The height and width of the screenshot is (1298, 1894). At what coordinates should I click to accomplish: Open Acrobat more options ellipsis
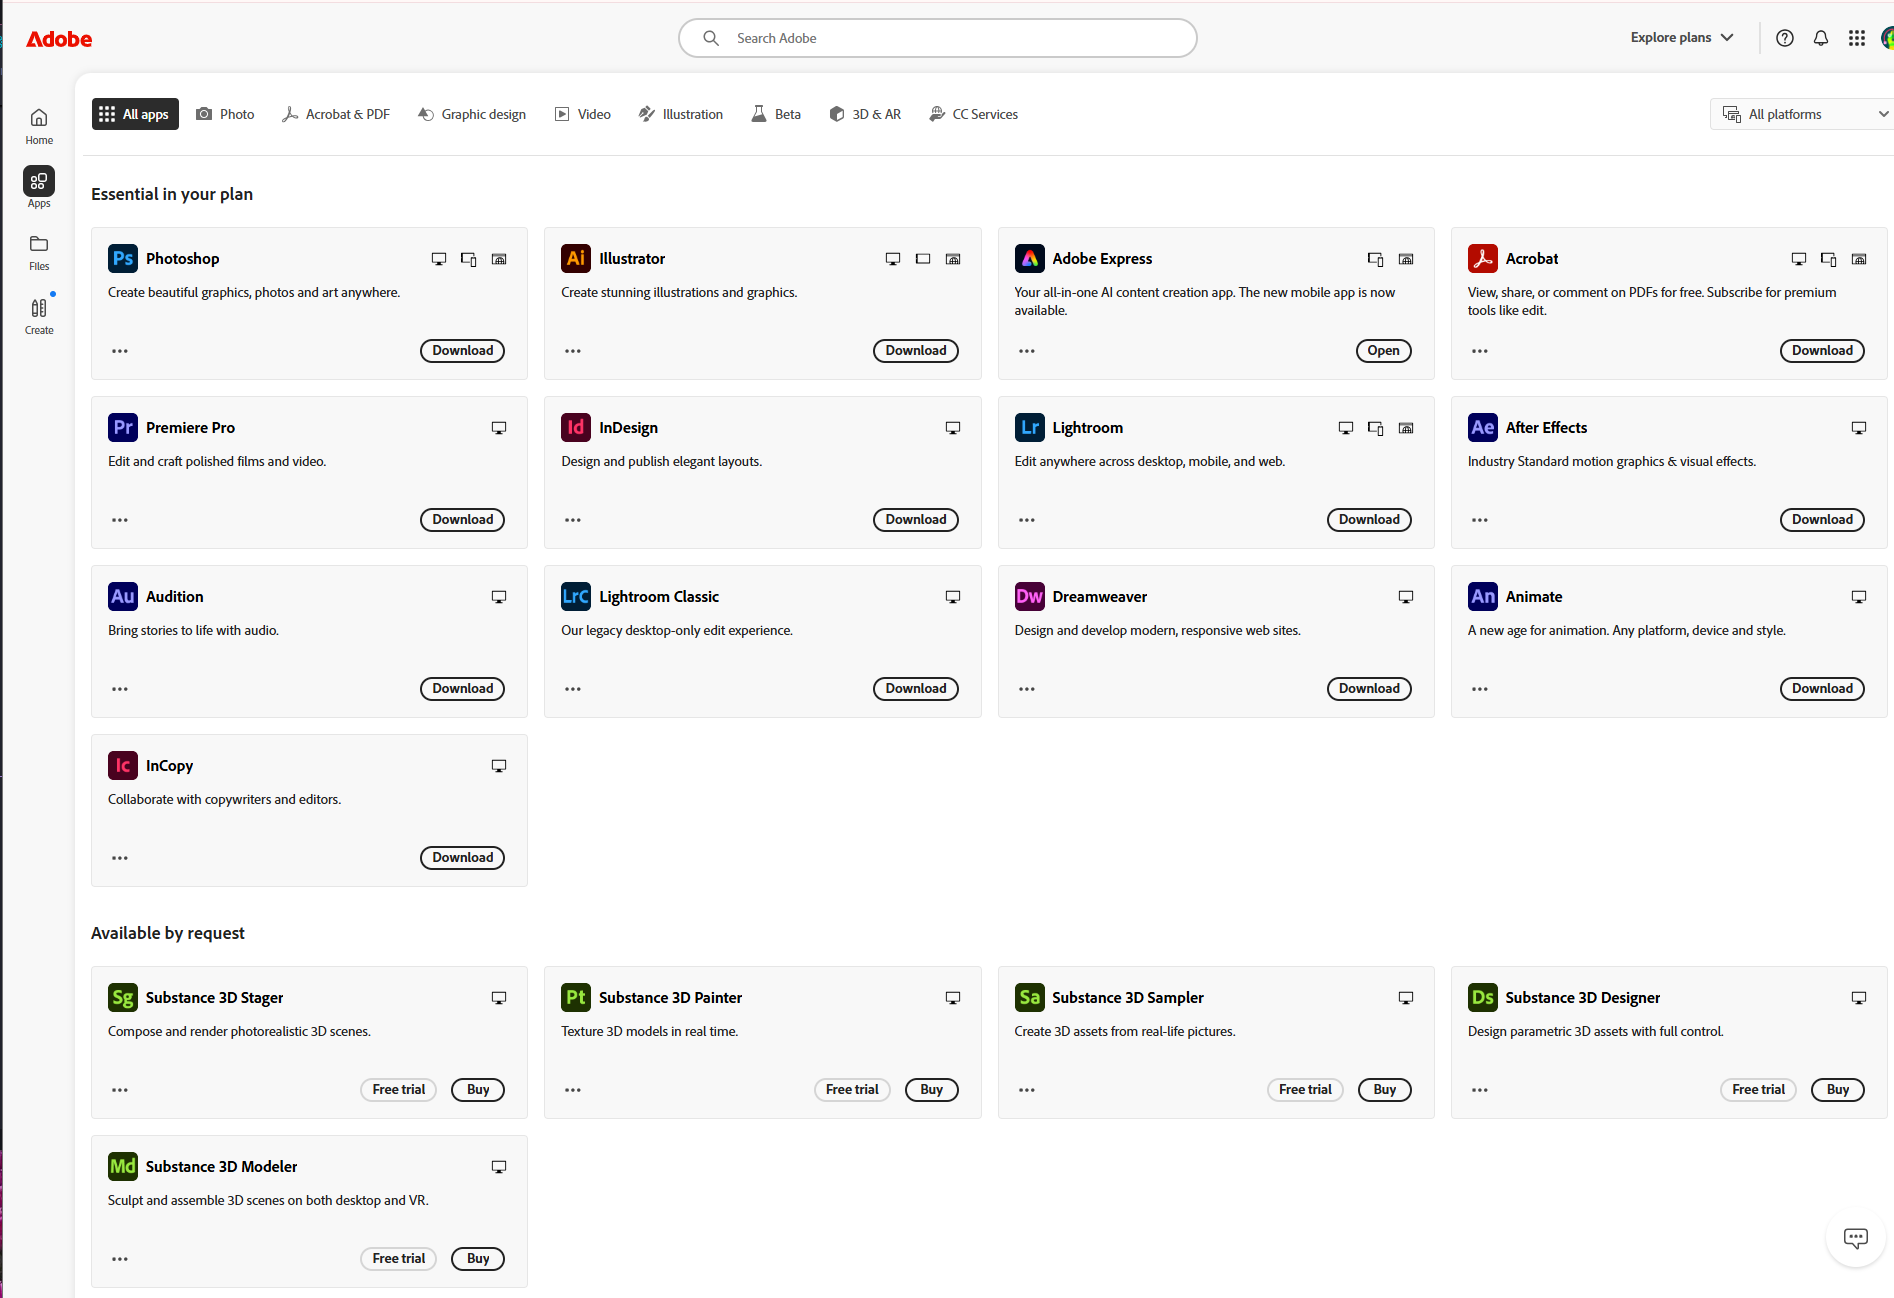1480,351
